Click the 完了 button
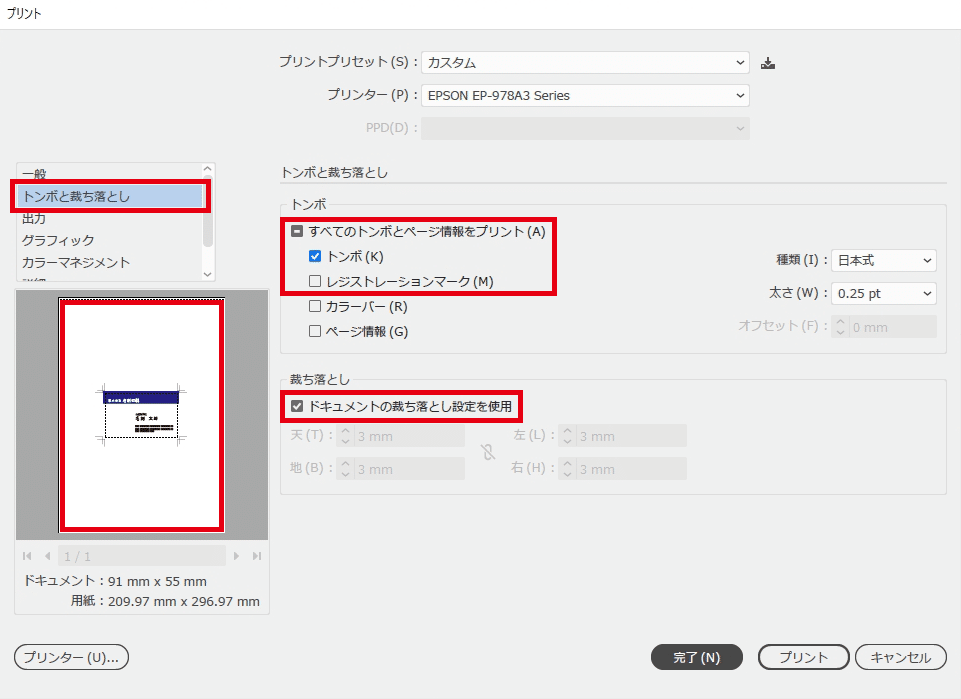 click(x=696, y=657)
